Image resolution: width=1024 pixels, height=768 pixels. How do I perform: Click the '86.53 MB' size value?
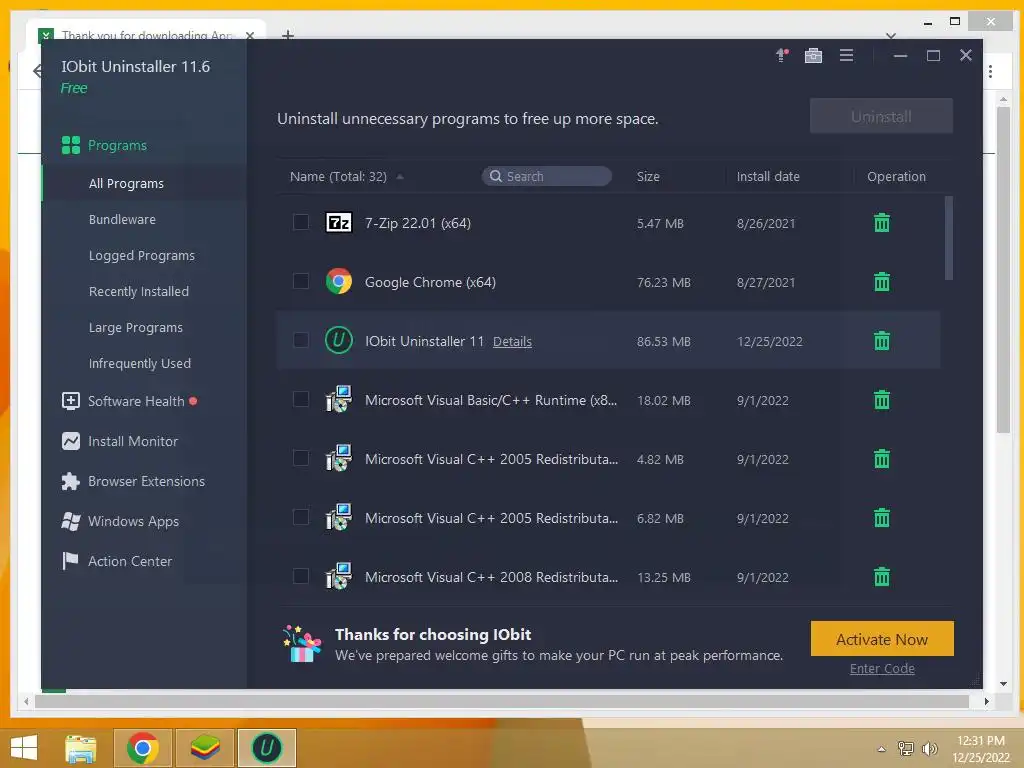coord(664,341)
